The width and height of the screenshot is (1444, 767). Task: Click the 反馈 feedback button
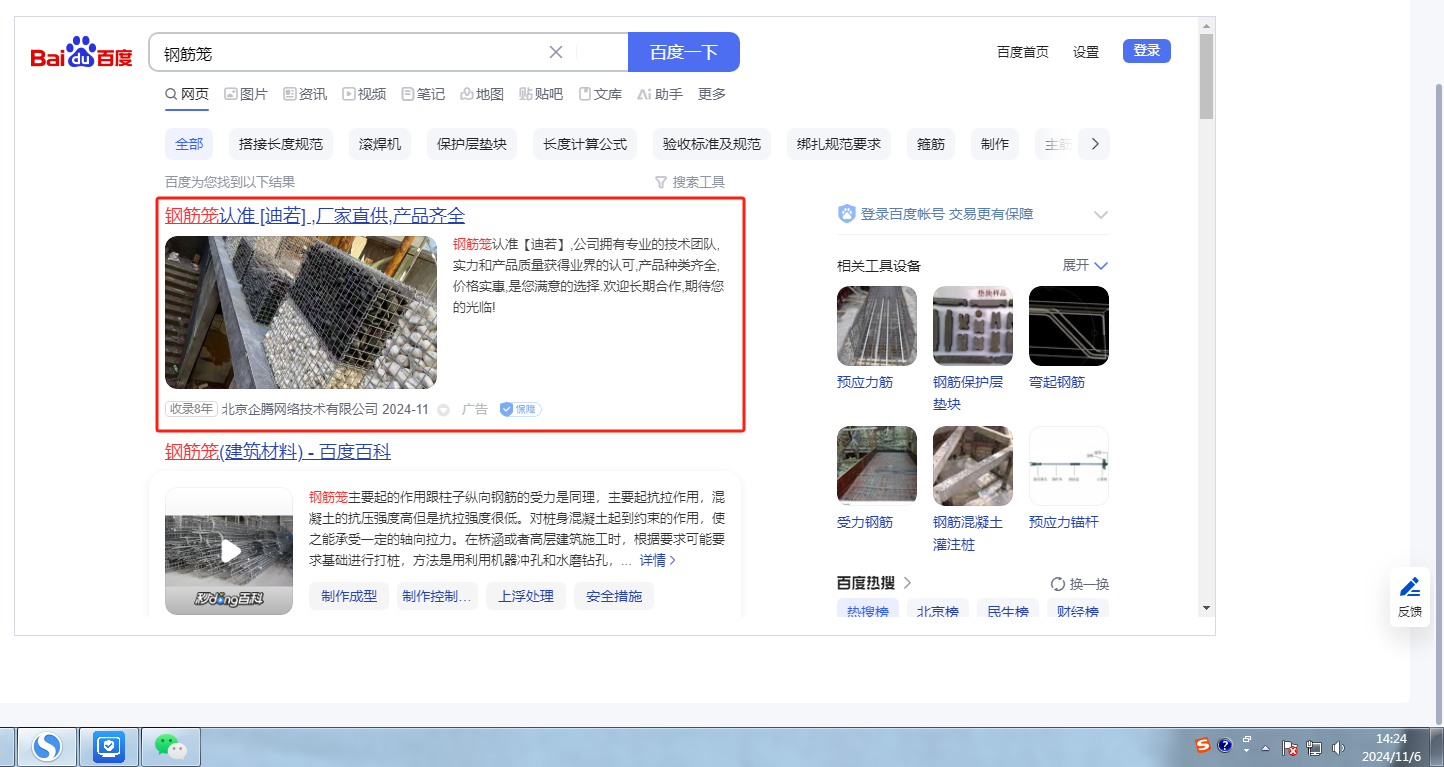1410,597
